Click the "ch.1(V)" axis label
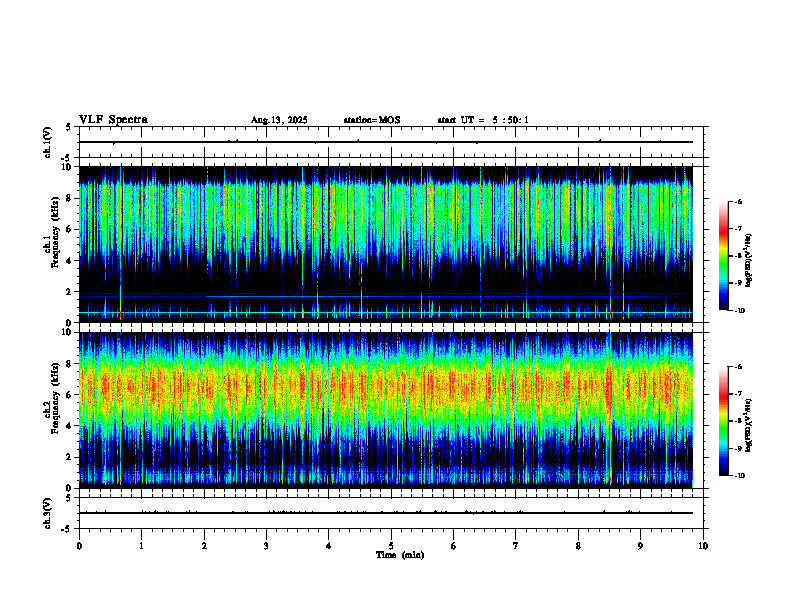The width and height of the screenshot is (792, 612). coord(48,142)
